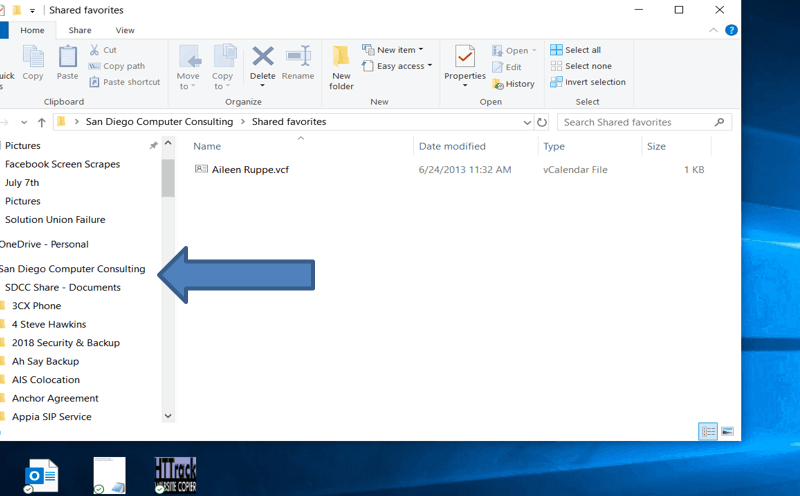Viewport: 800px width, 496px height.
Task: Click Shared favorites breadcrumb
Action: click(289, 121)
